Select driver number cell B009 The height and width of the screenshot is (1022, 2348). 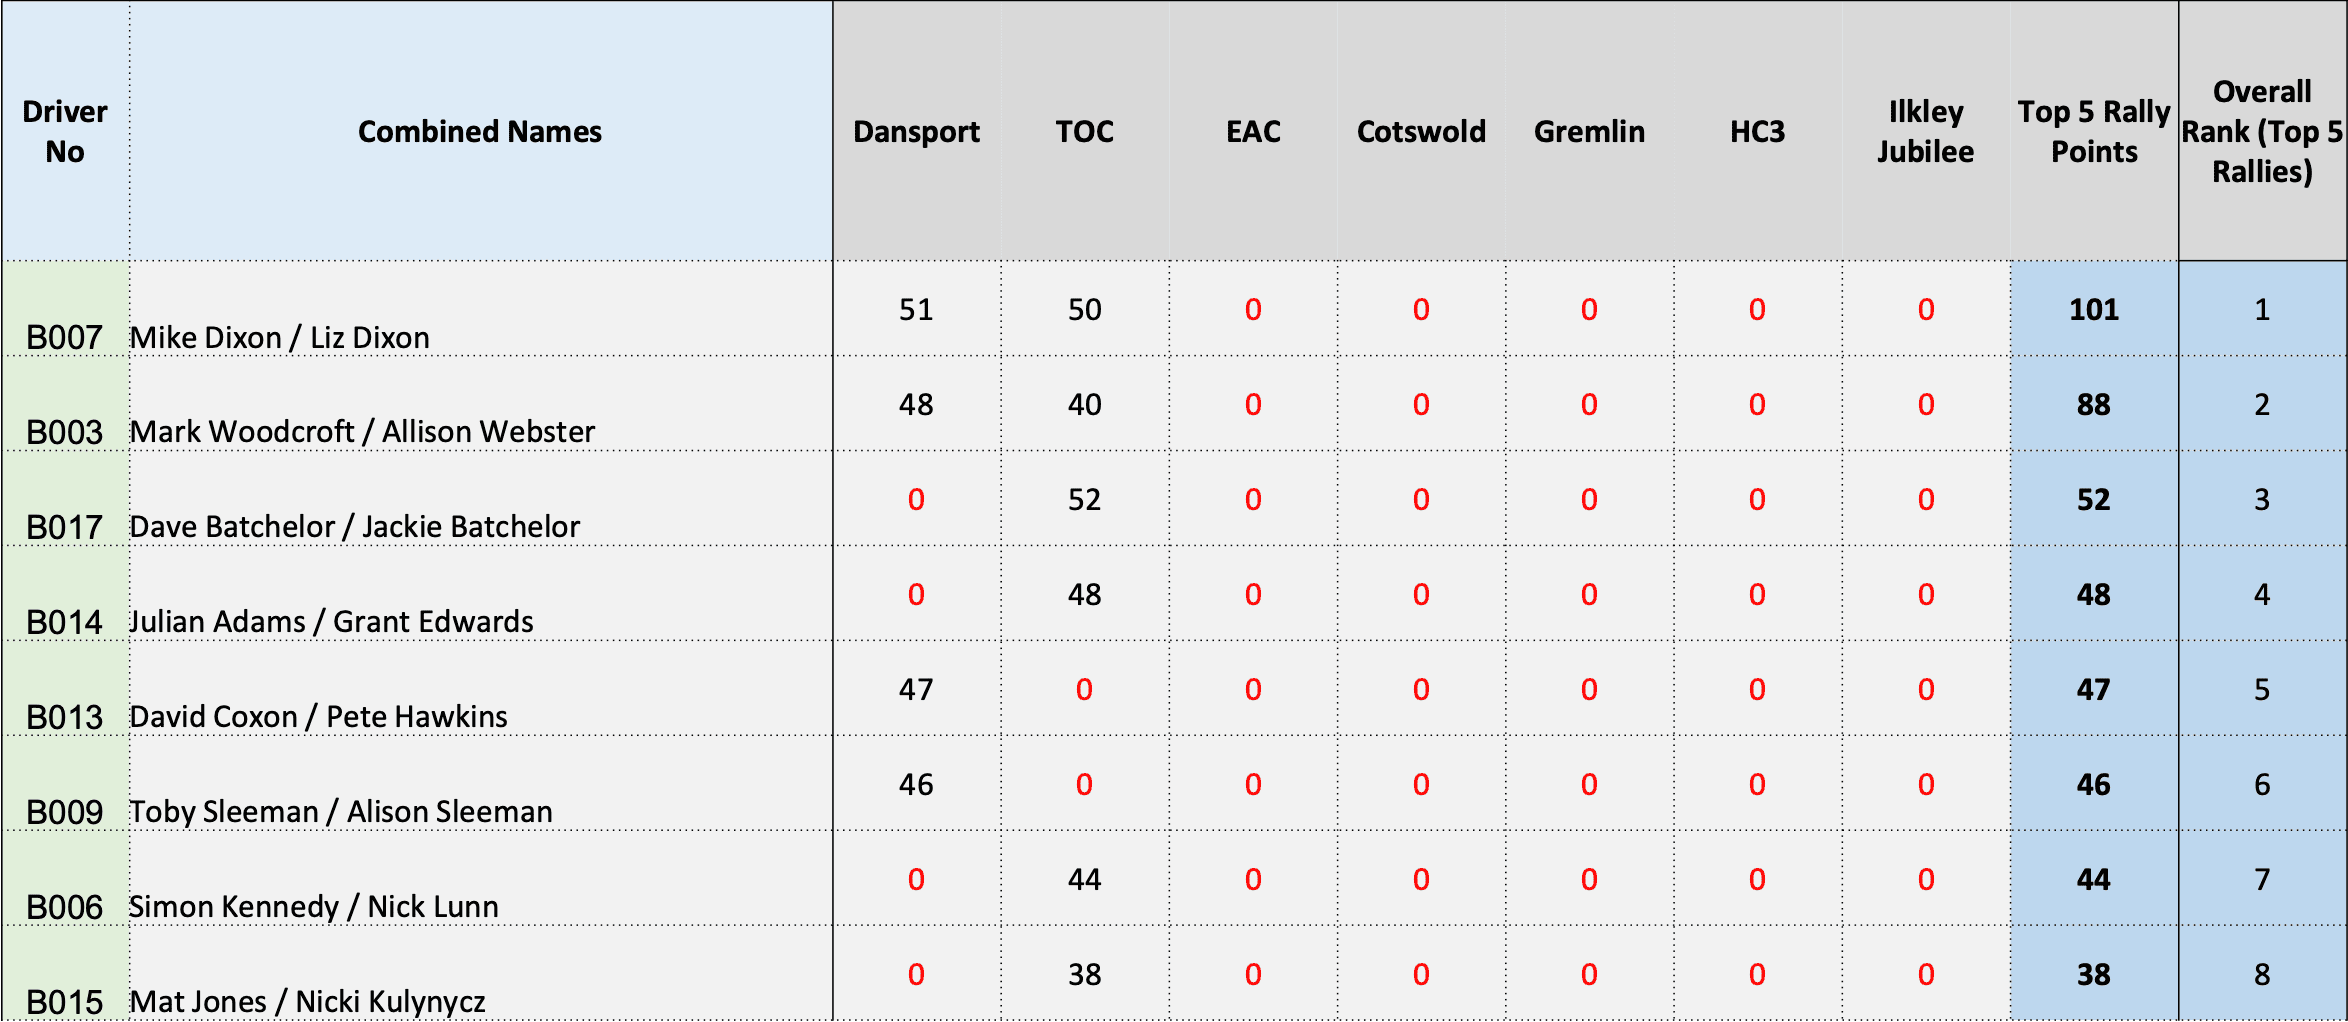pyautogui.click(x=65, y=784)
